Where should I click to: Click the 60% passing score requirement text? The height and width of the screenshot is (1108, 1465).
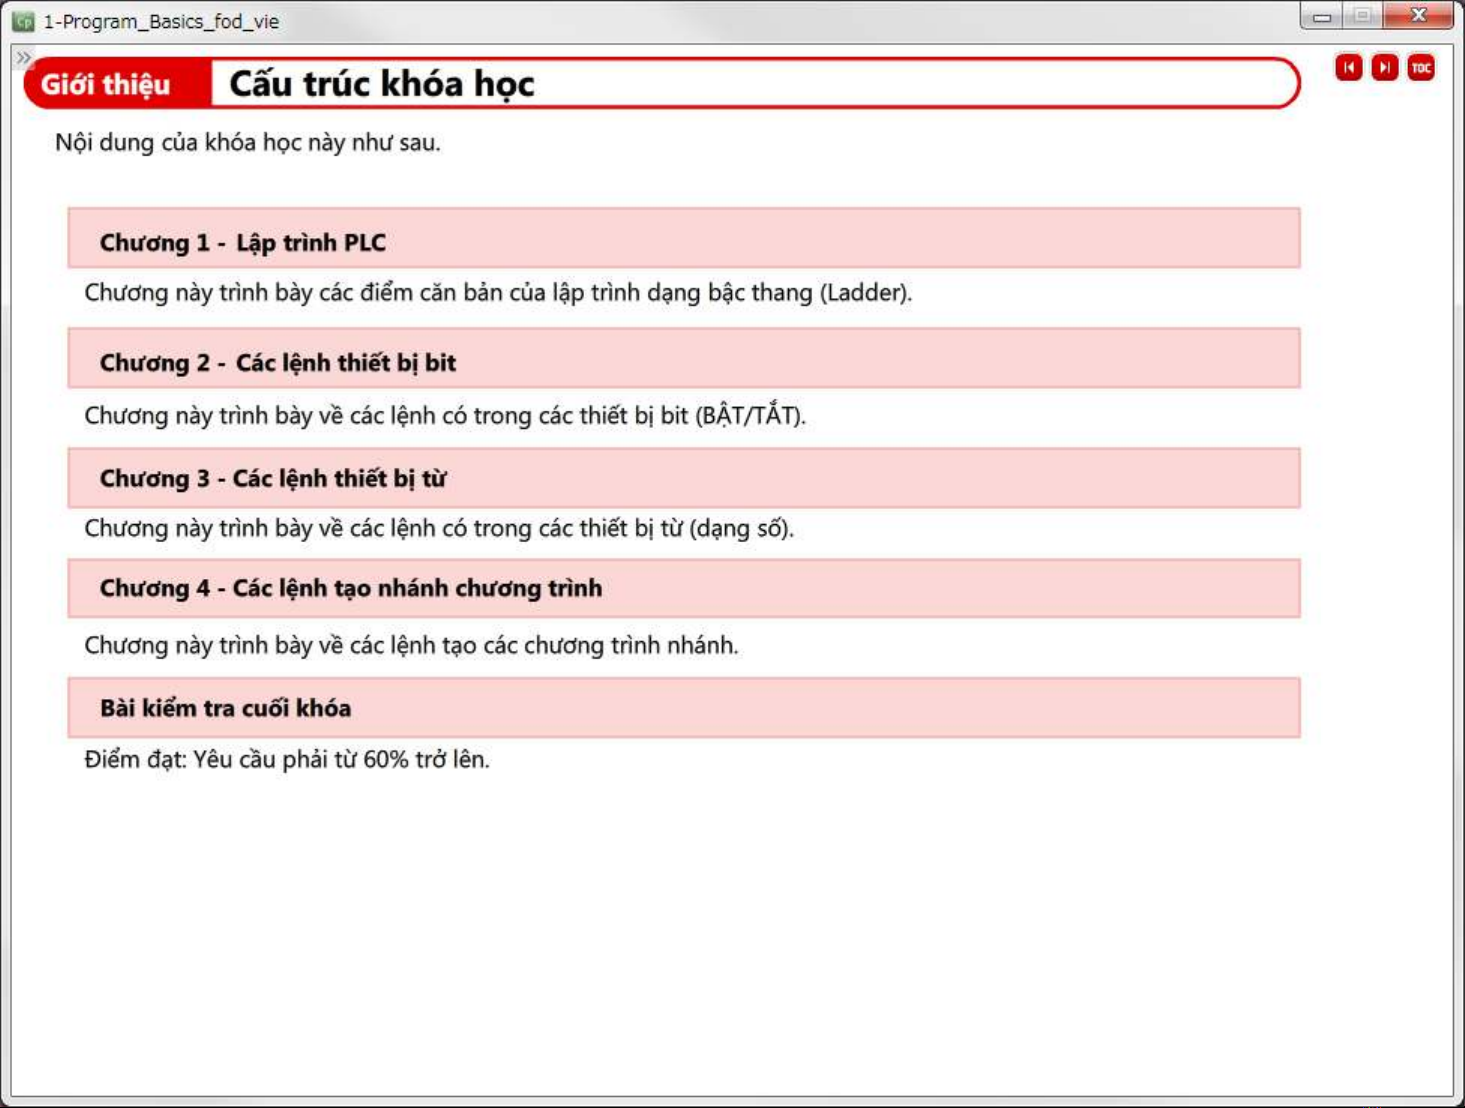pos(287,760)
